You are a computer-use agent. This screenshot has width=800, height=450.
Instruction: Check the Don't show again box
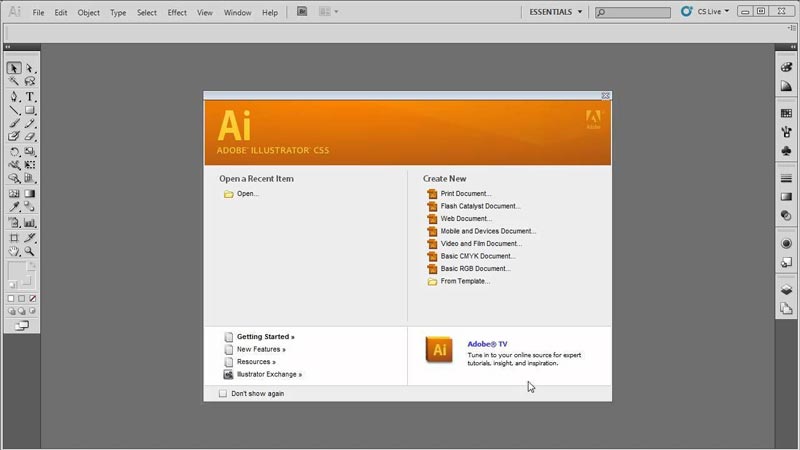click(x=223, y=393)
